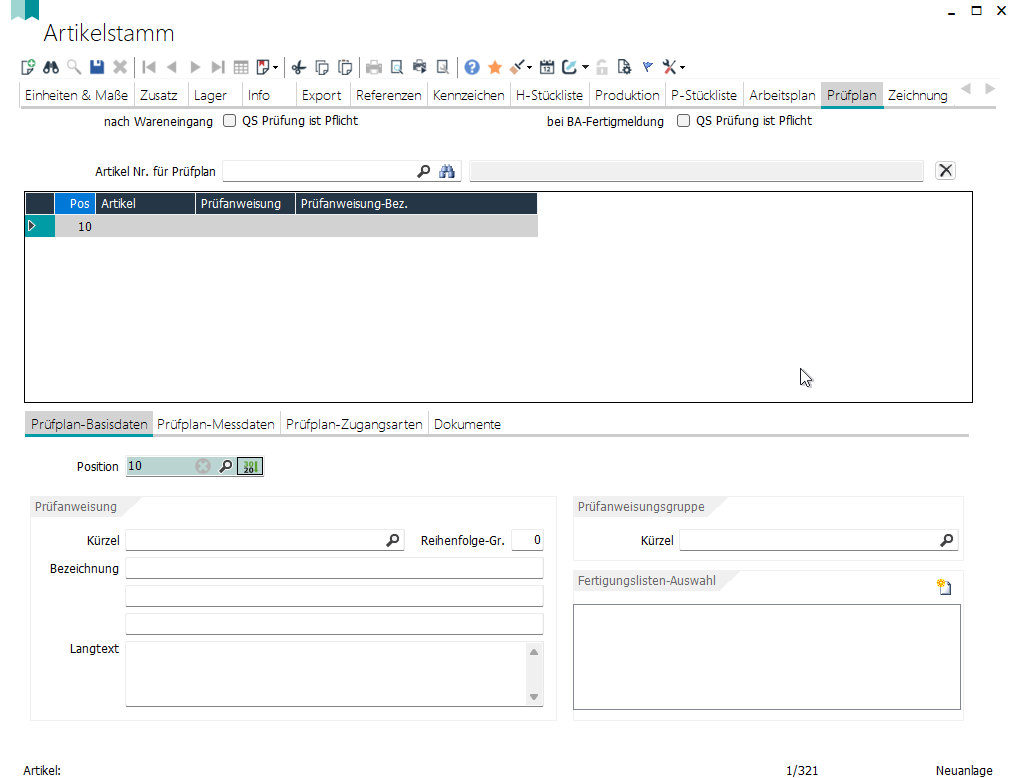The image size is (1017, 778).
Task: Open Prüfanweisungsgruppe Kürzel lookup
Action: (x=947, y=540)
